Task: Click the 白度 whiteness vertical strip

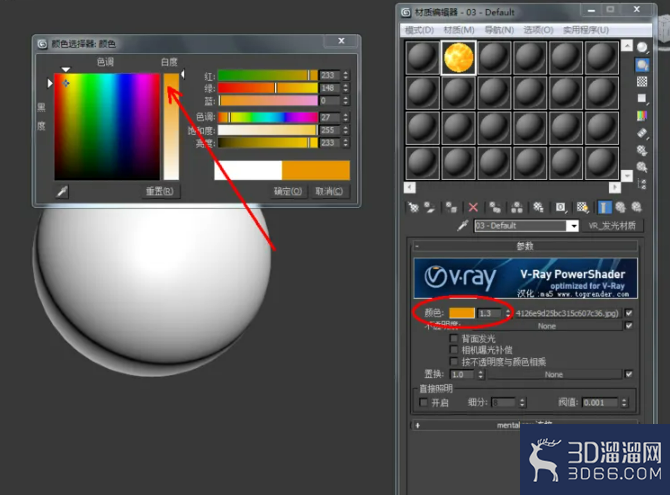Action: tap(171, 127)
